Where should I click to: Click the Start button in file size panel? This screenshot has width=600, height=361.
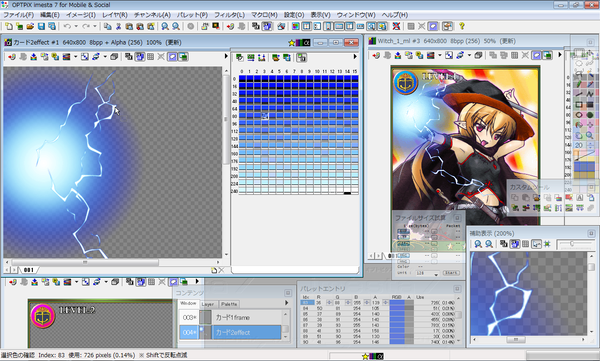click(451, 273)
